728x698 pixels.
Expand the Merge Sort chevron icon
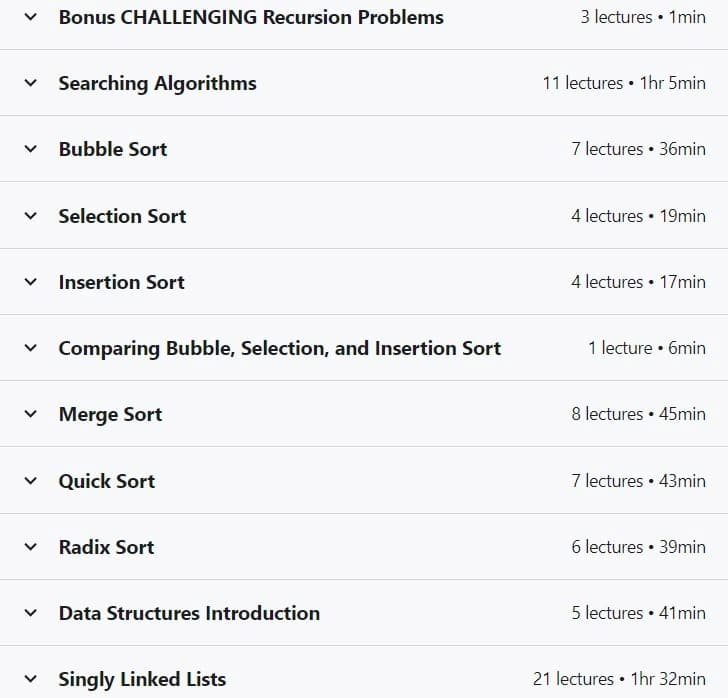(x=31, y=414)
